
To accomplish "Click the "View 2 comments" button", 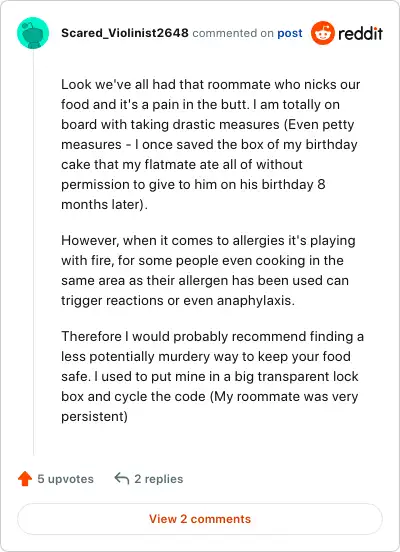I will (x=200, y=519).
